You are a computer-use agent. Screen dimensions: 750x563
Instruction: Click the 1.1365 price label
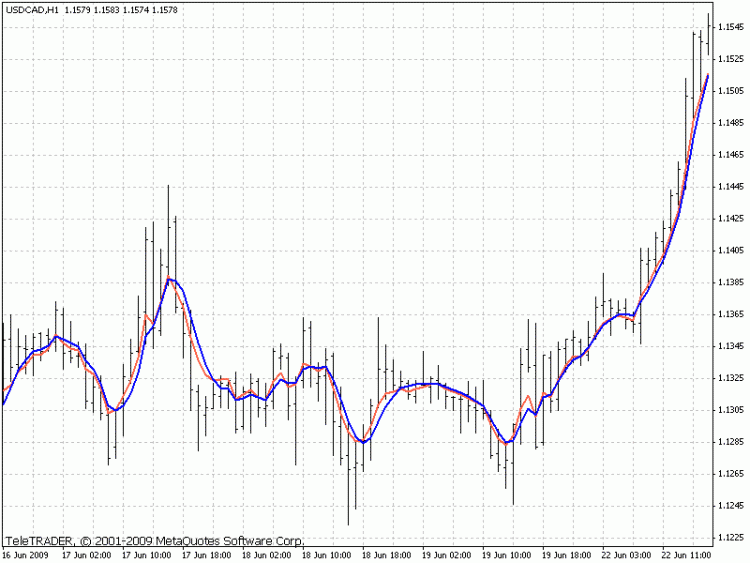731,314
